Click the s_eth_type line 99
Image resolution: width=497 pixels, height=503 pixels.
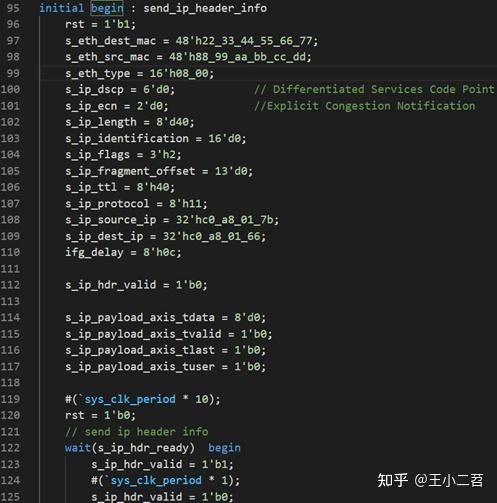(140, 73)
